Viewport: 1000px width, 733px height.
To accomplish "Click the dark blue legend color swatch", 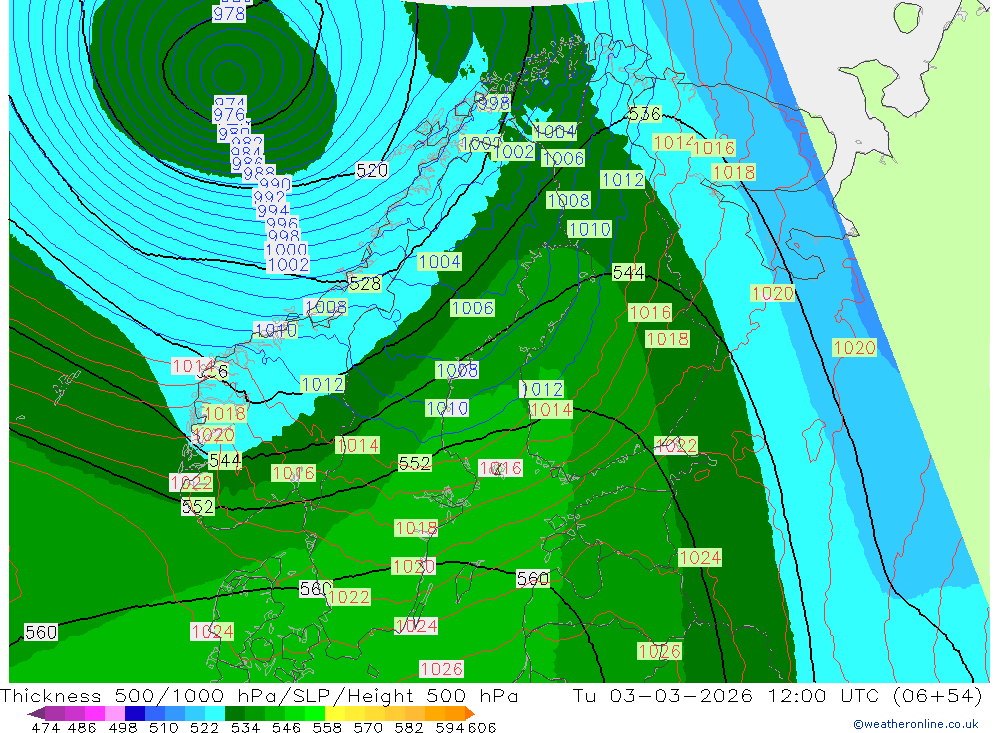I will [135, 713].
